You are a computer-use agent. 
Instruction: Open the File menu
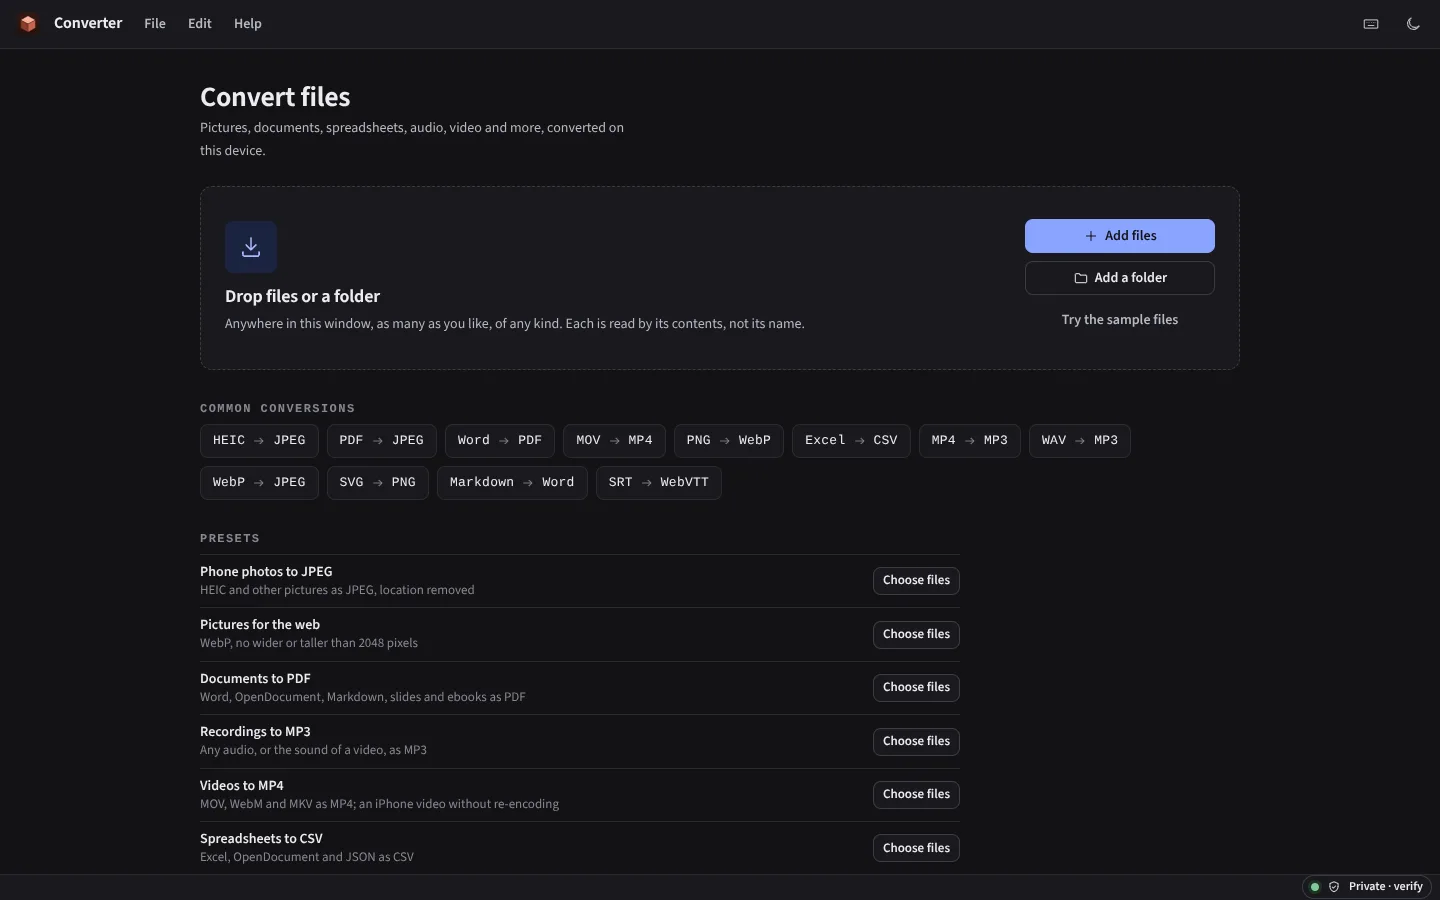pyautogui.click(x=155, y=24)
